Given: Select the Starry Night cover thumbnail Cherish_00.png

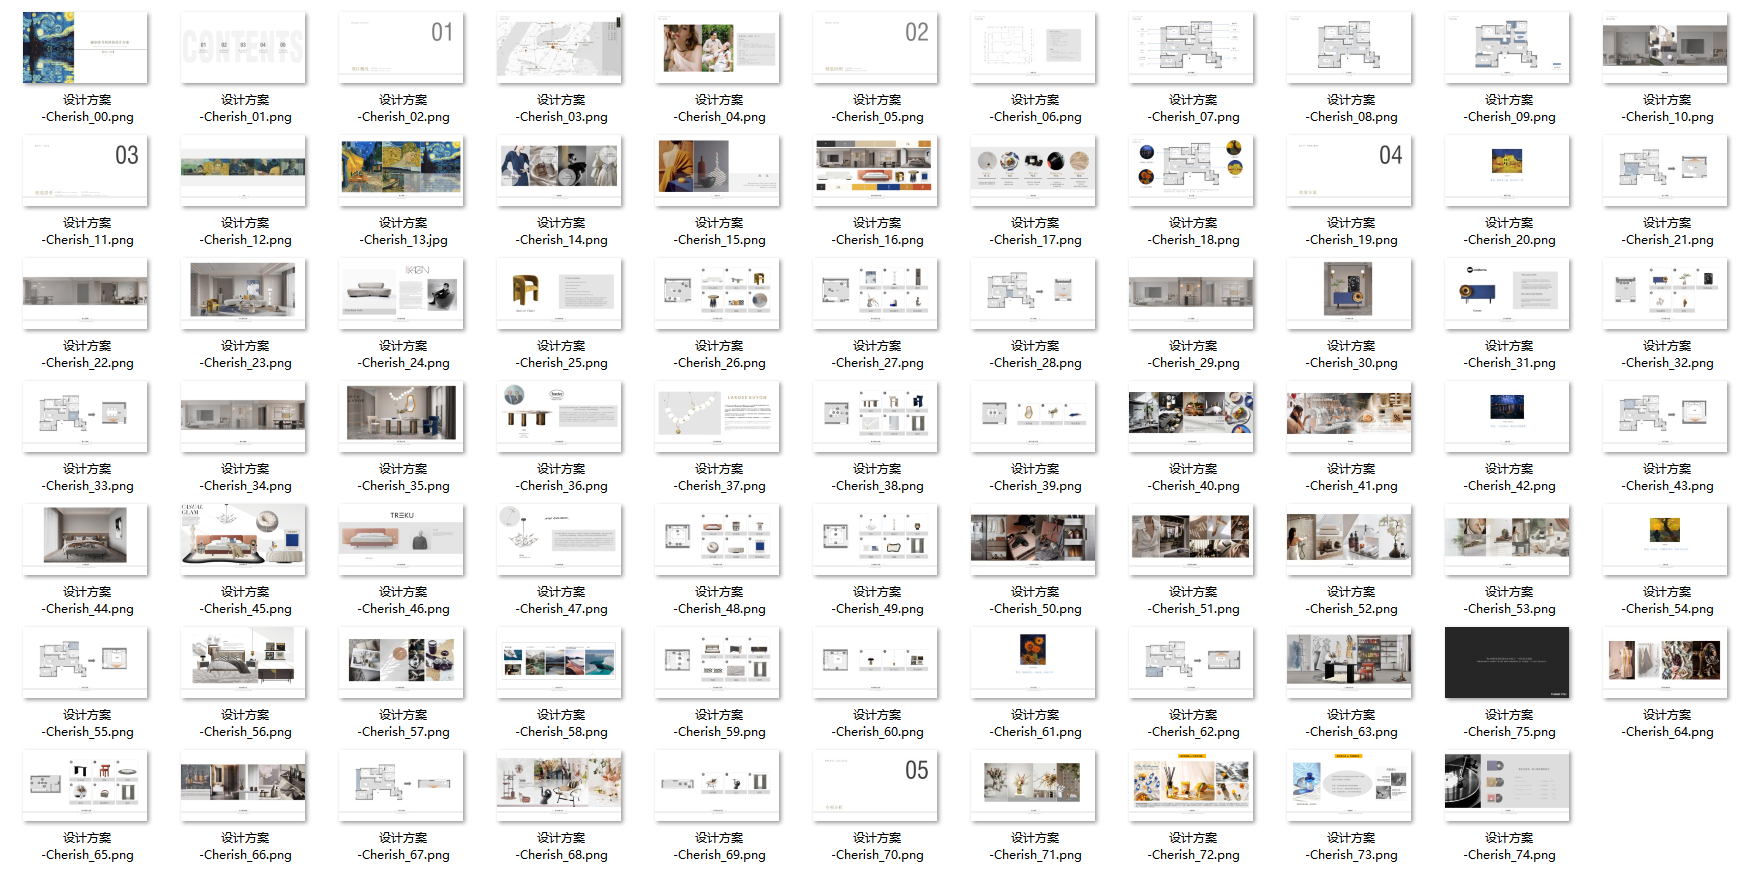Looking at the screenshot, I should click(x=85, y=48).
